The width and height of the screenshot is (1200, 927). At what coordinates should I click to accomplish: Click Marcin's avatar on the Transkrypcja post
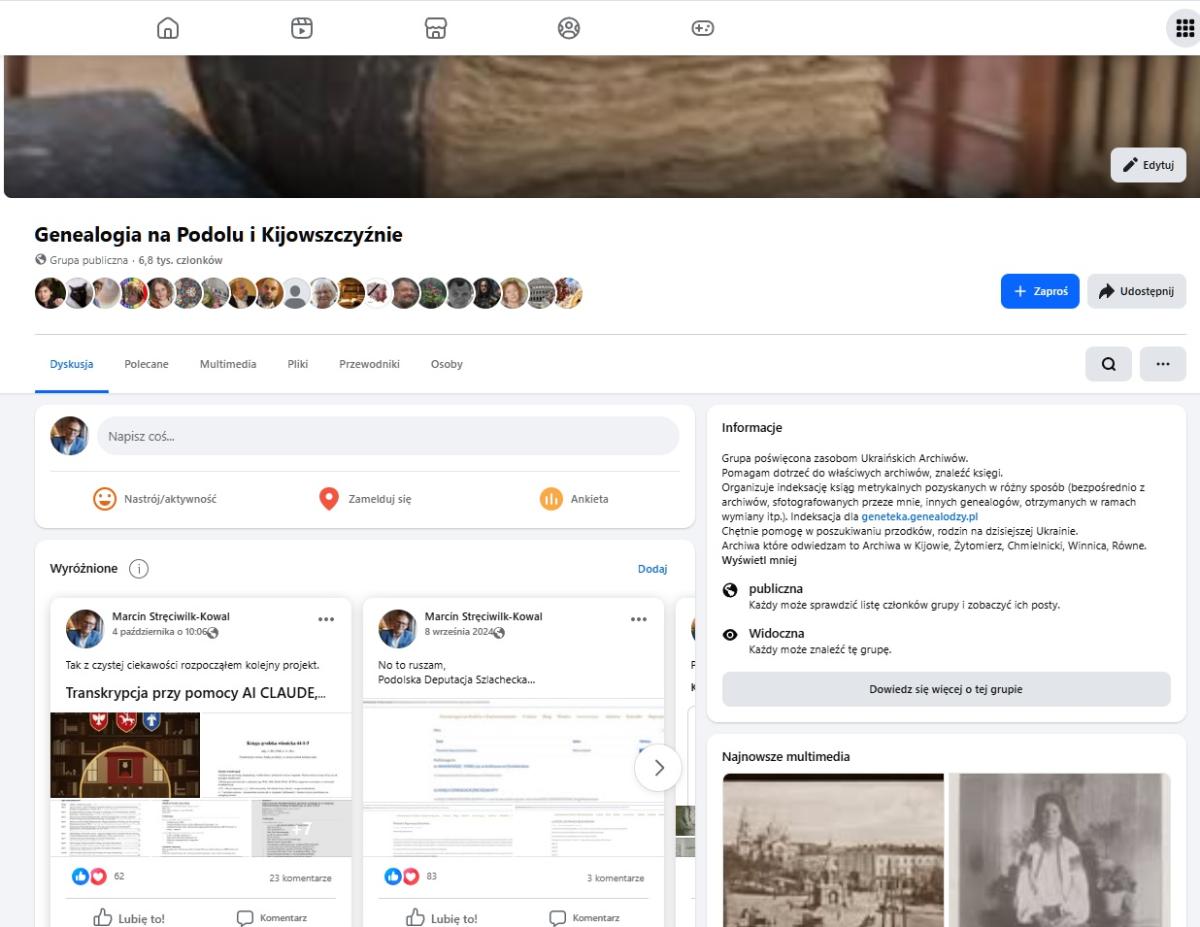(x=85, y=629)
